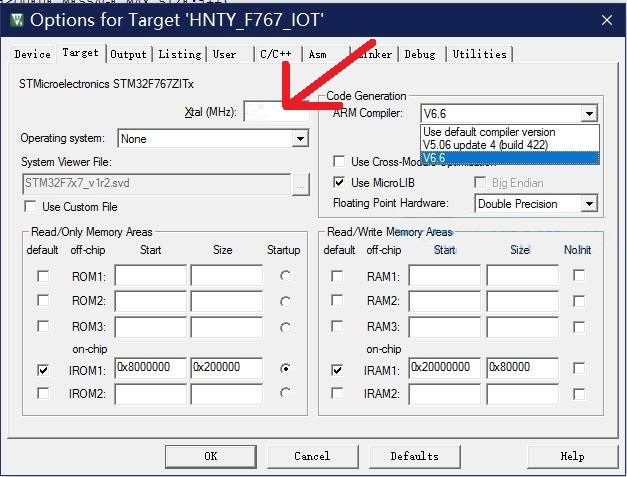Click the Xtal (MHz) input field
This screenshot has width=627, height=477.
[x=277, y=111]
